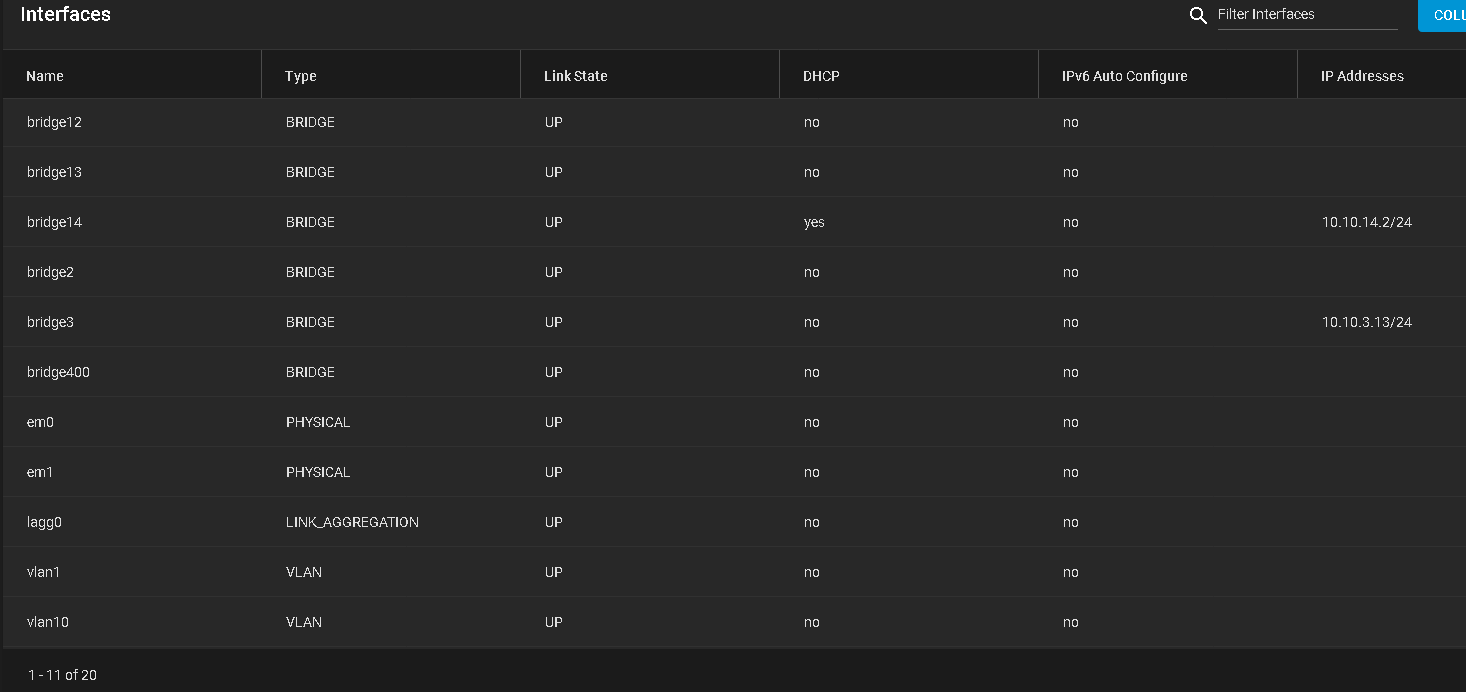This screenshot has height=692, width=1466.
Task: Select the bridge3 interface row
Action: click(734, 322)
